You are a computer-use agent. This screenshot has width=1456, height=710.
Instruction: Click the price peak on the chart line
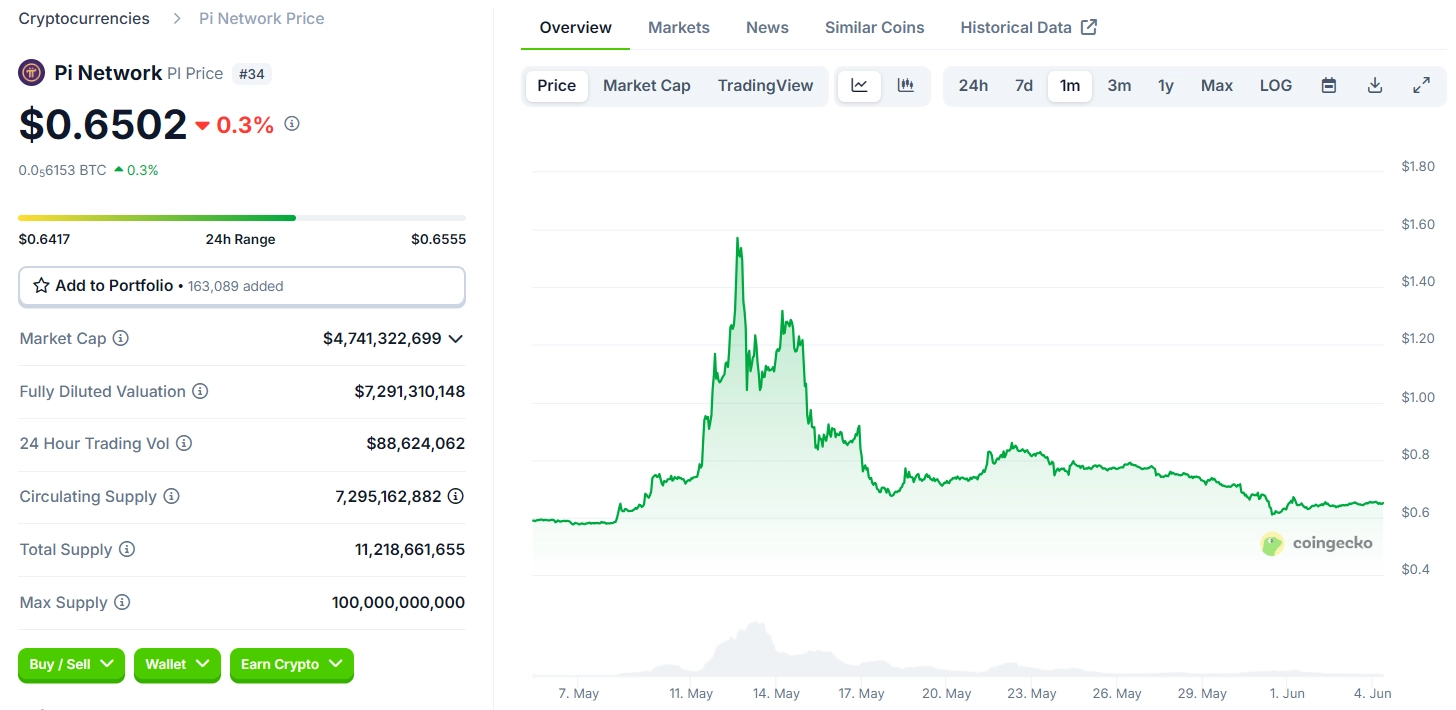(x=738, y=239)
